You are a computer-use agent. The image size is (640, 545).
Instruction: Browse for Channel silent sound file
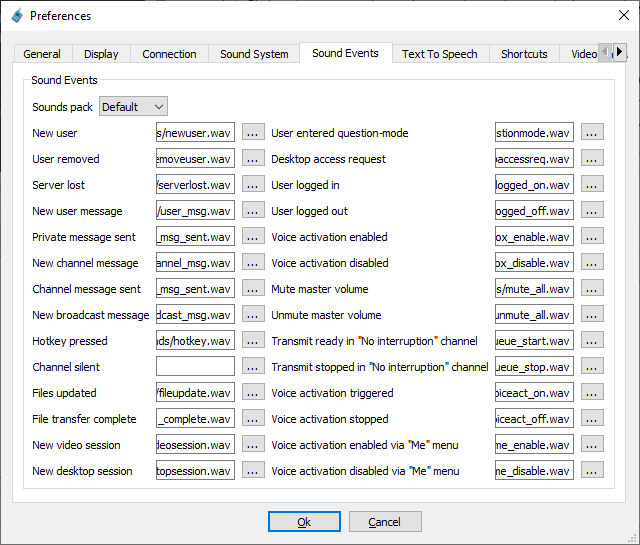click(253, 366)
